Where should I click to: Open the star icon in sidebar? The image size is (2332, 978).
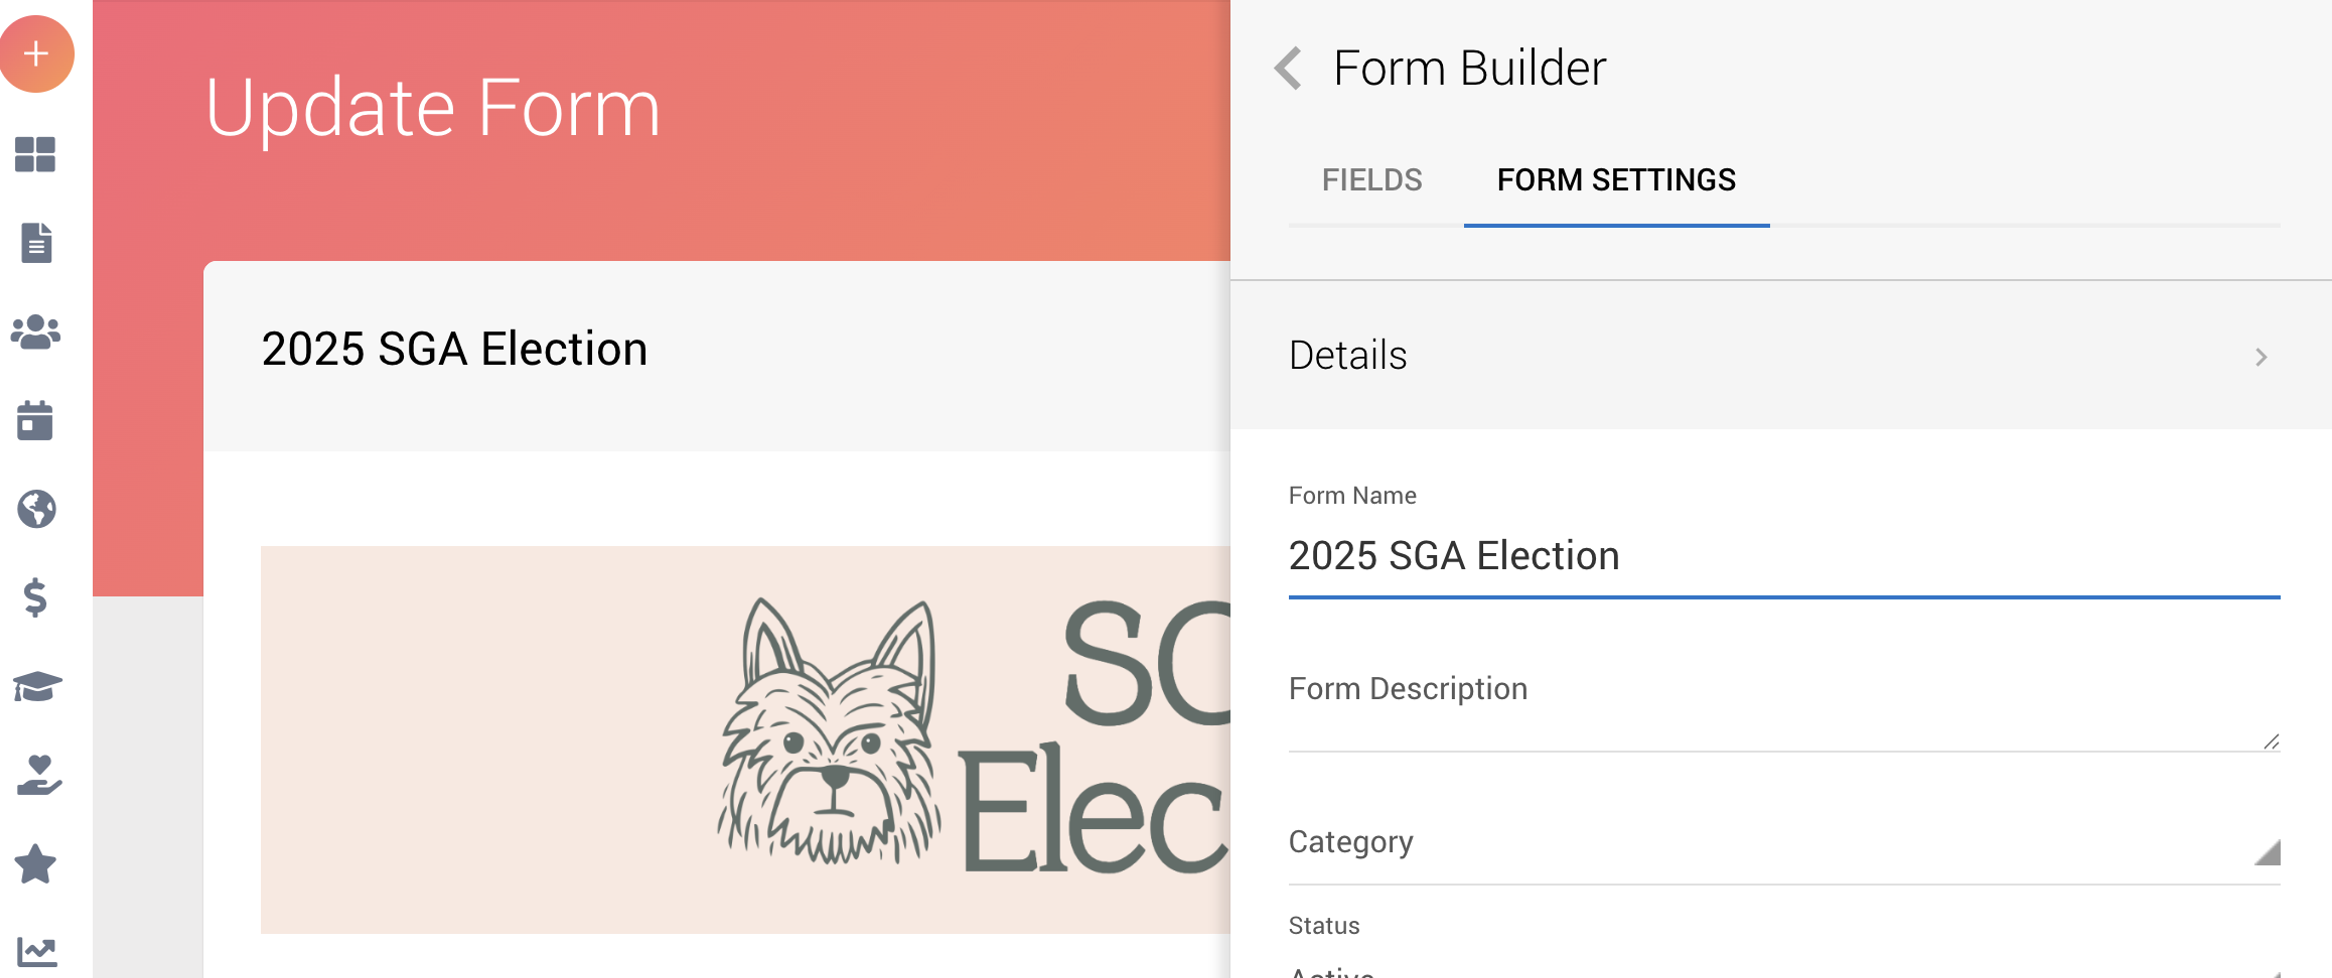36,864
